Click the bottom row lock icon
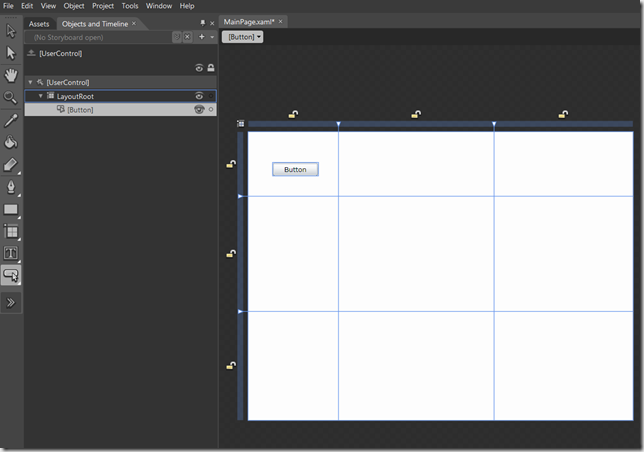This screenshot has height=452, width=644. coord(231,365)
